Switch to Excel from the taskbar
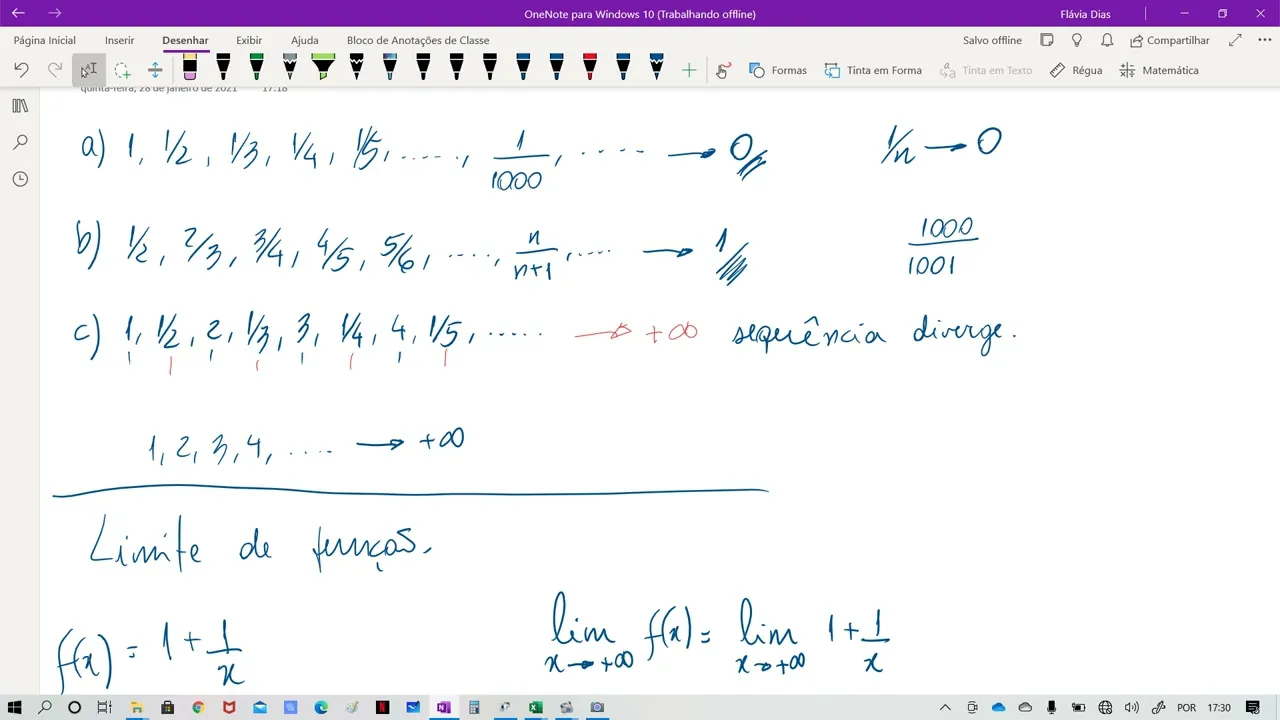Image resolution: width=1280 pixels, height=720 pixels. click(535, 707)
